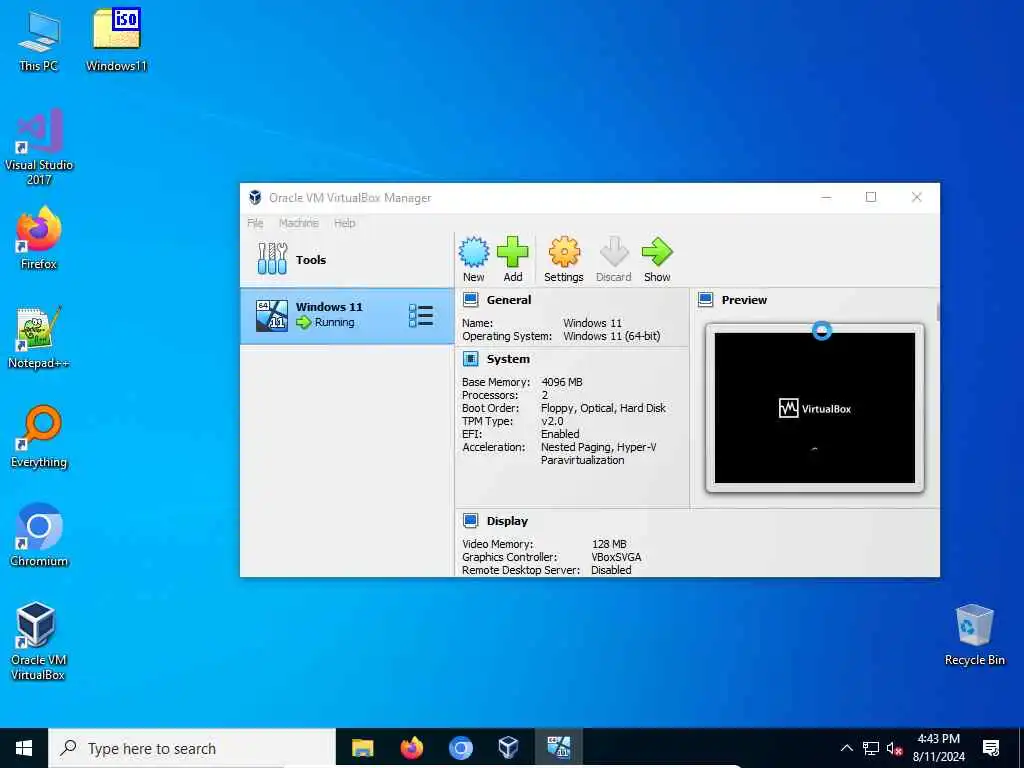This screenshot has height=768, width=1024.
Task: Click the New virtual machine toolbar icon
Action: pyautogui.click(x=473, y=253)
